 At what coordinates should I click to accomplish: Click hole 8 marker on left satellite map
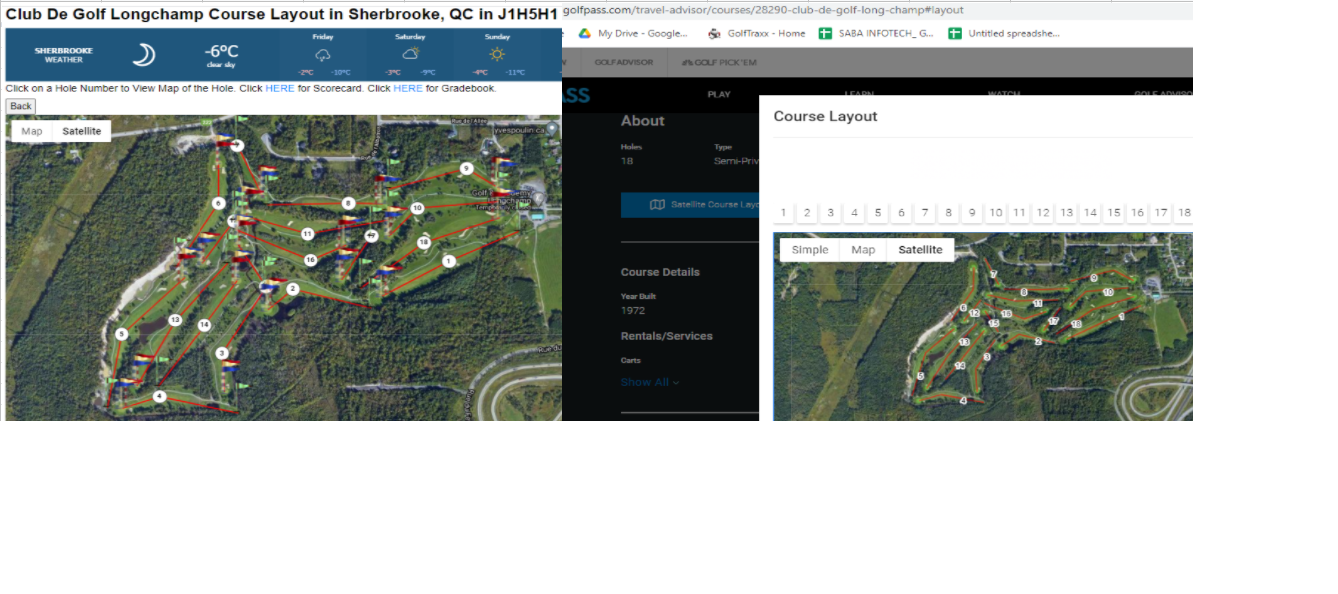[348, 203]
